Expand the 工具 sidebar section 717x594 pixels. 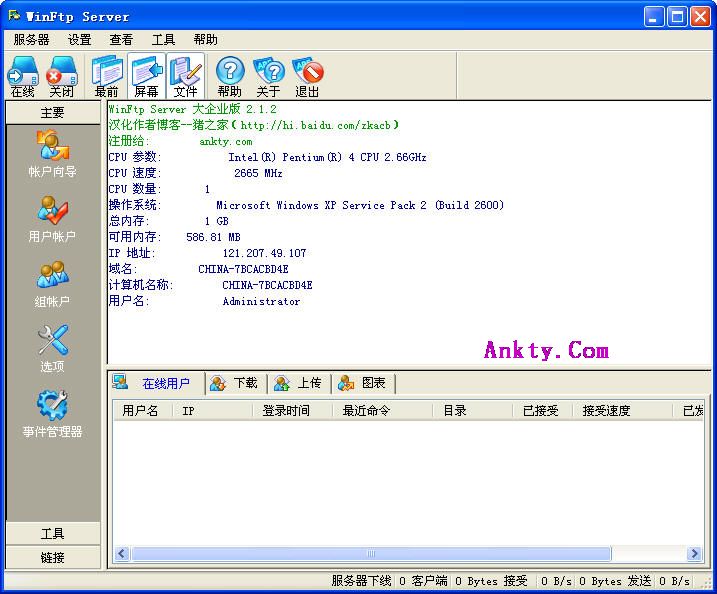tap(53, 534)
